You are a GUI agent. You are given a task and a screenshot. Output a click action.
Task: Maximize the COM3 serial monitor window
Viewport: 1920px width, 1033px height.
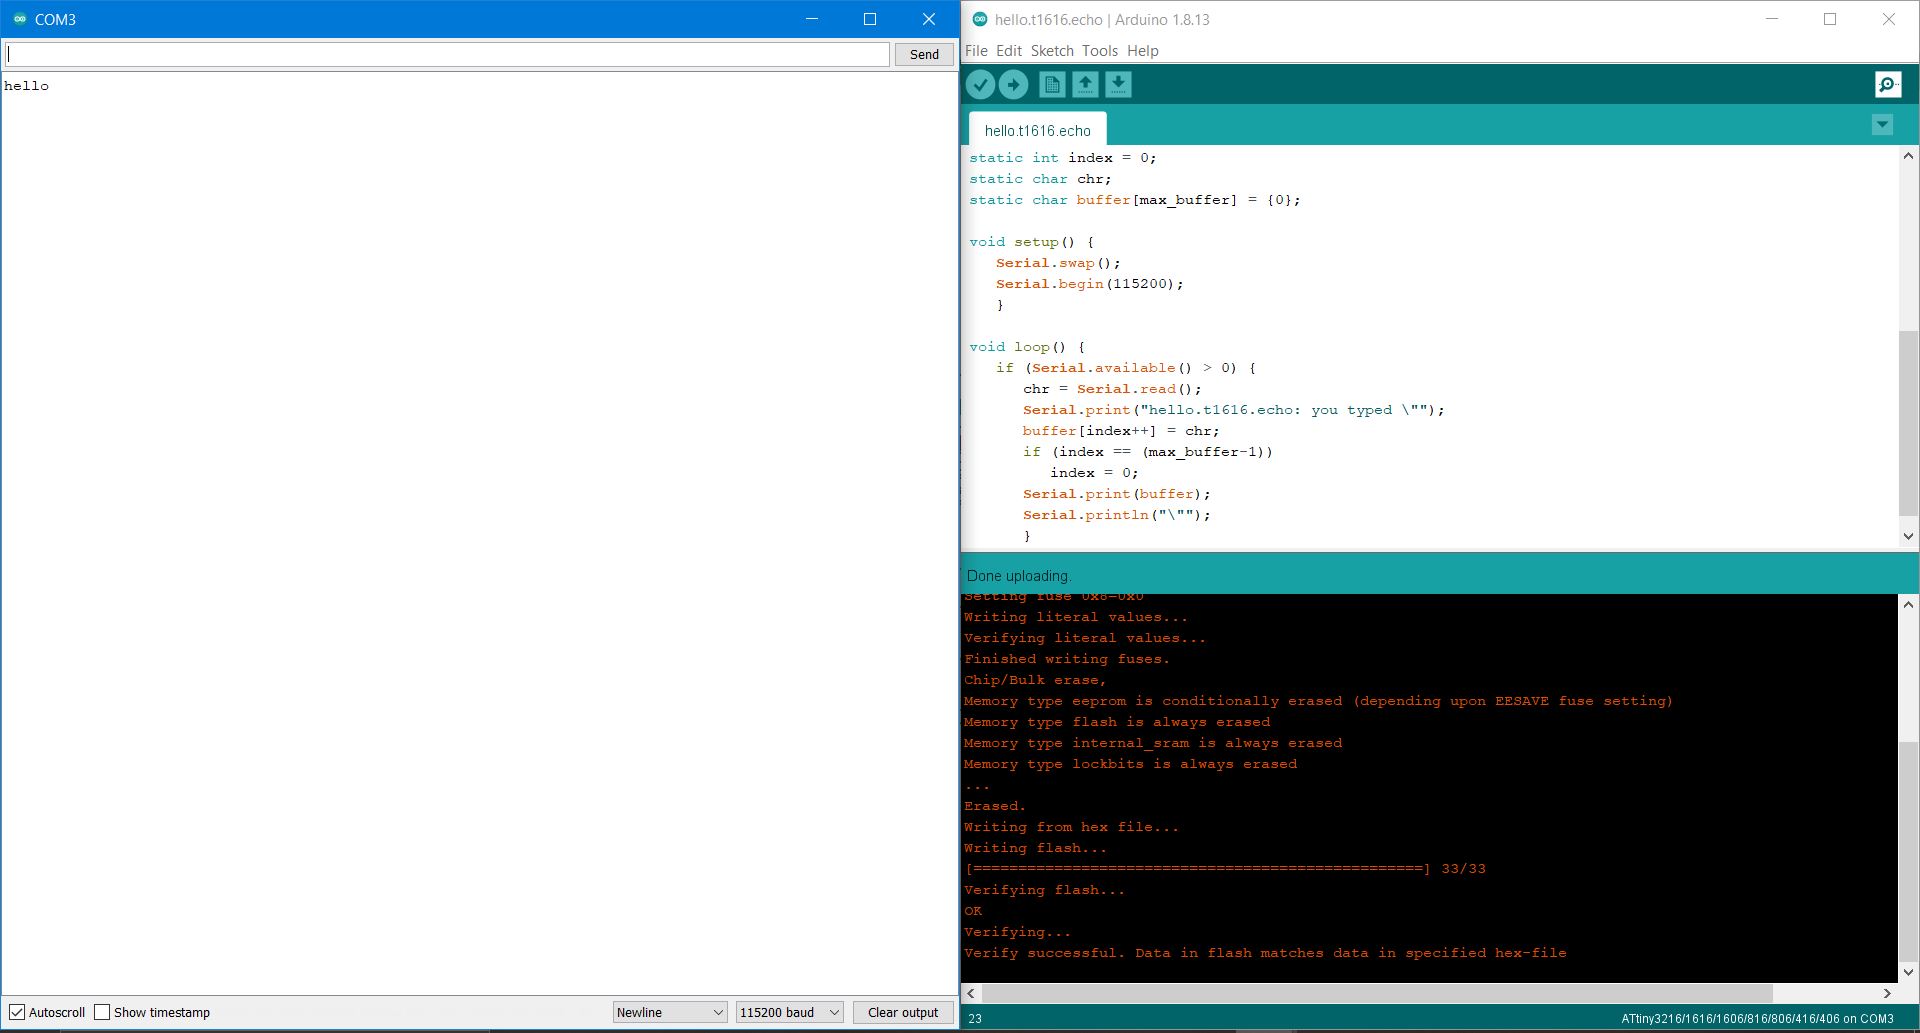[x=870, y=19]
